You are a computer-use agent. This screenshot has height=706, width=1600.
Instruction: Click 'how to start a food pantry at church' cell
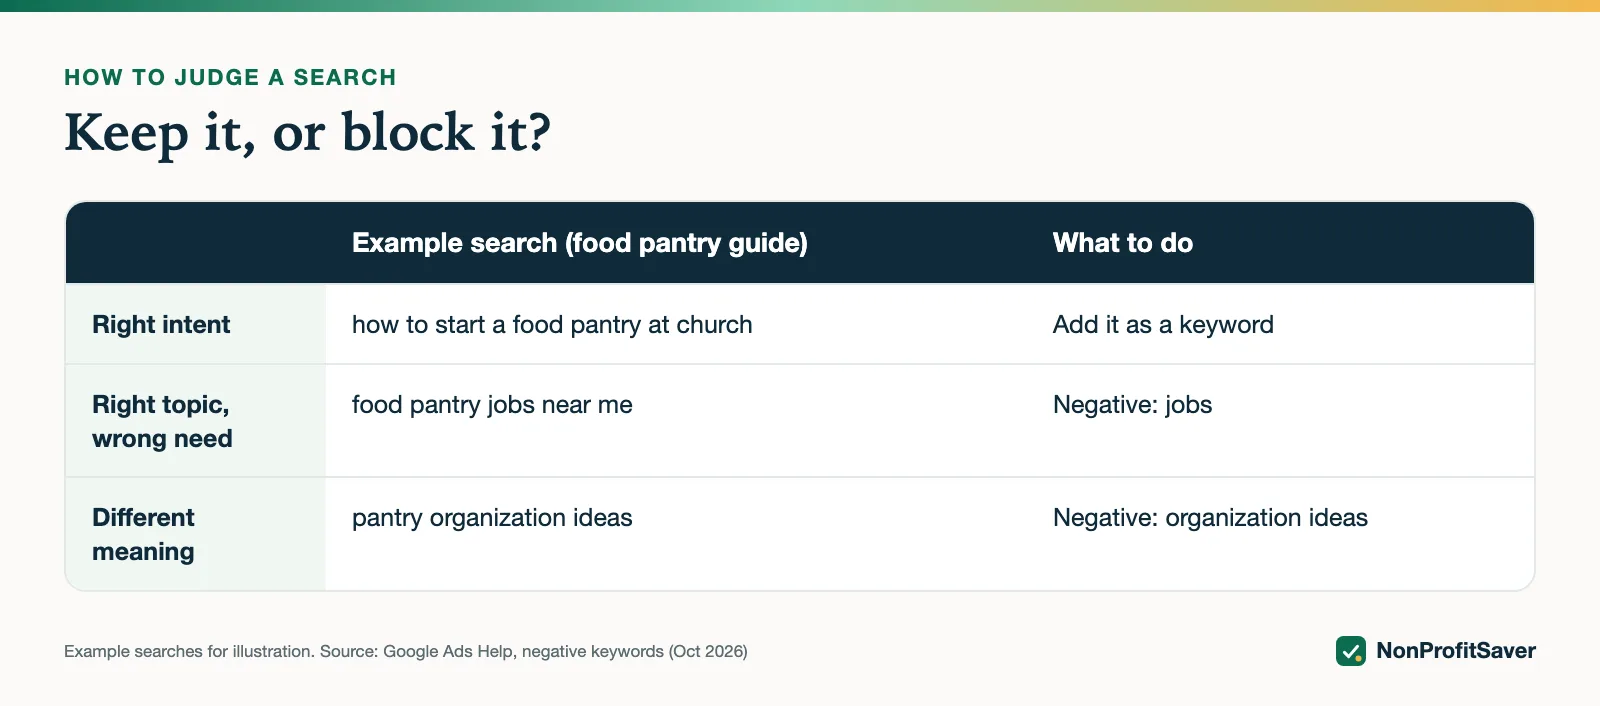[552, 324]
